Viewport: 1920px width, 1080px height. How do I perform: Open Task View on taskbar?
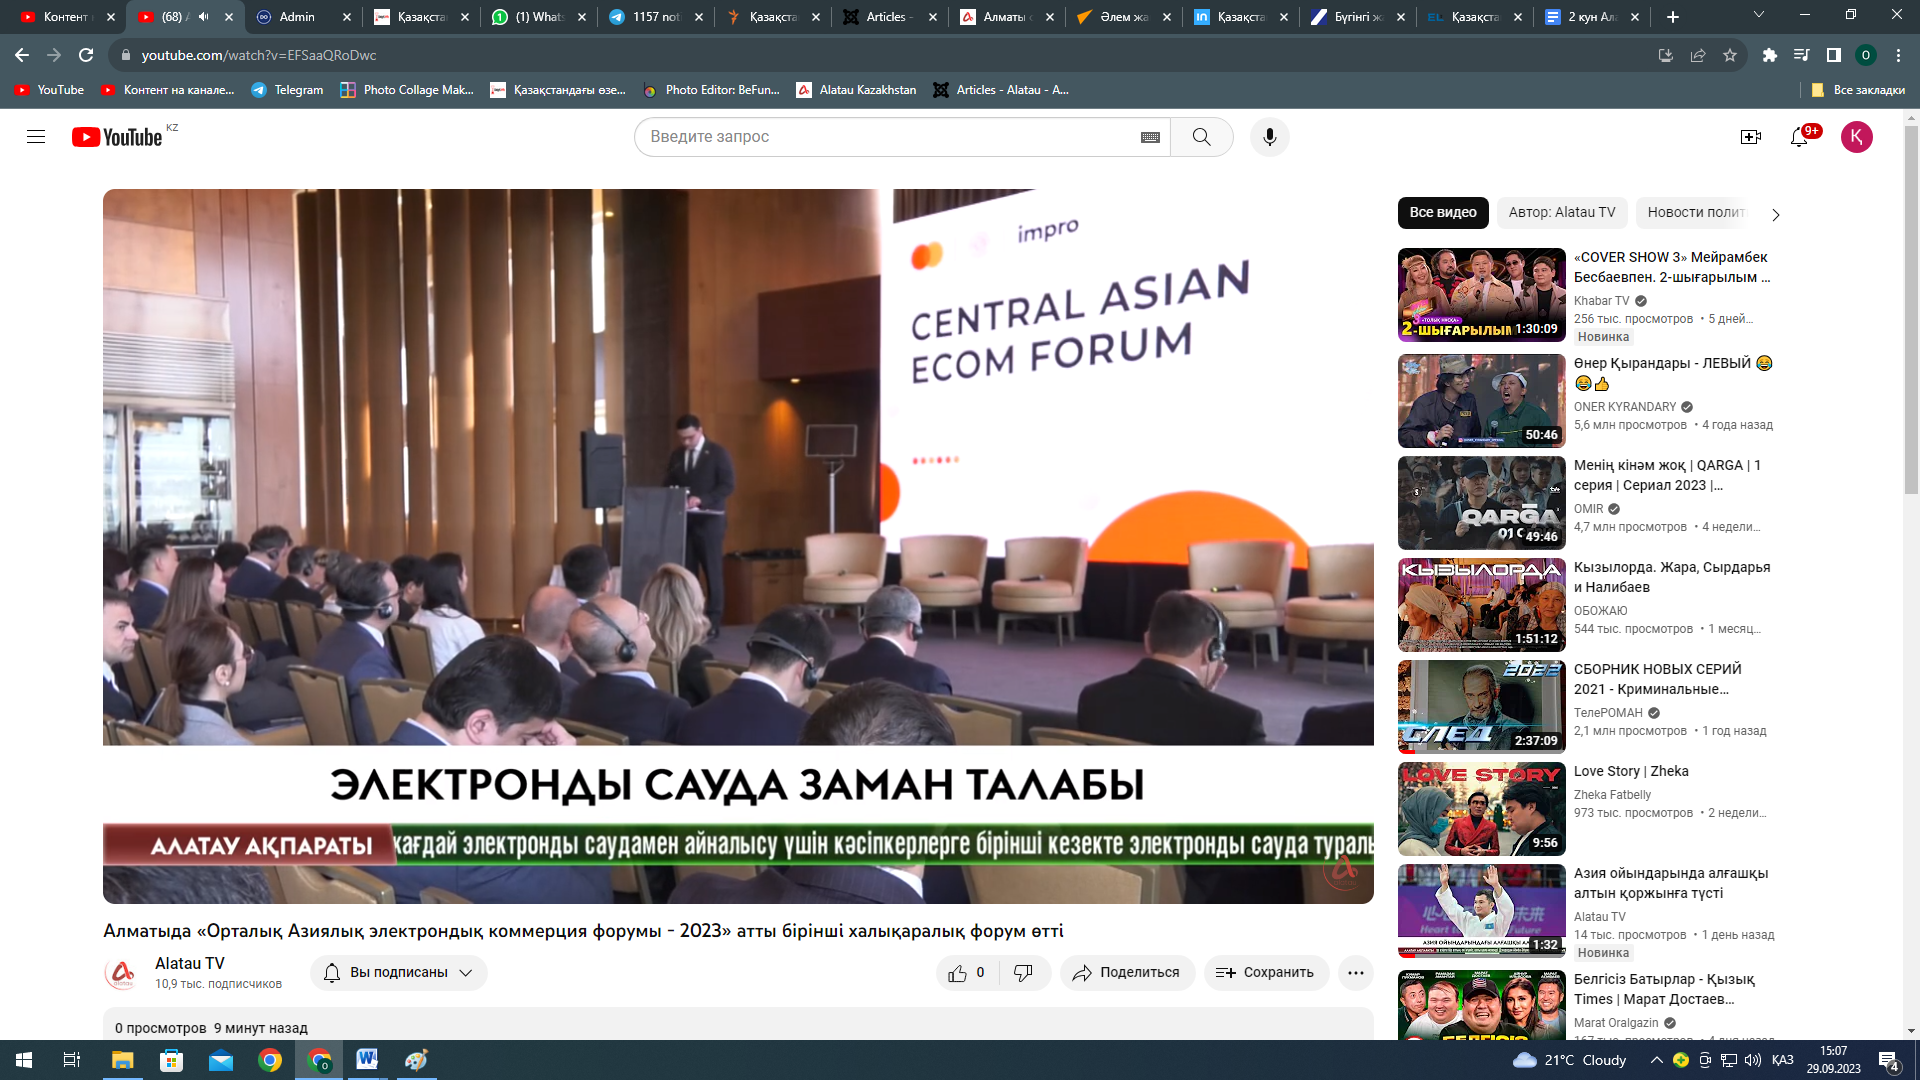pyautogui.click(x=72, y=1060)
